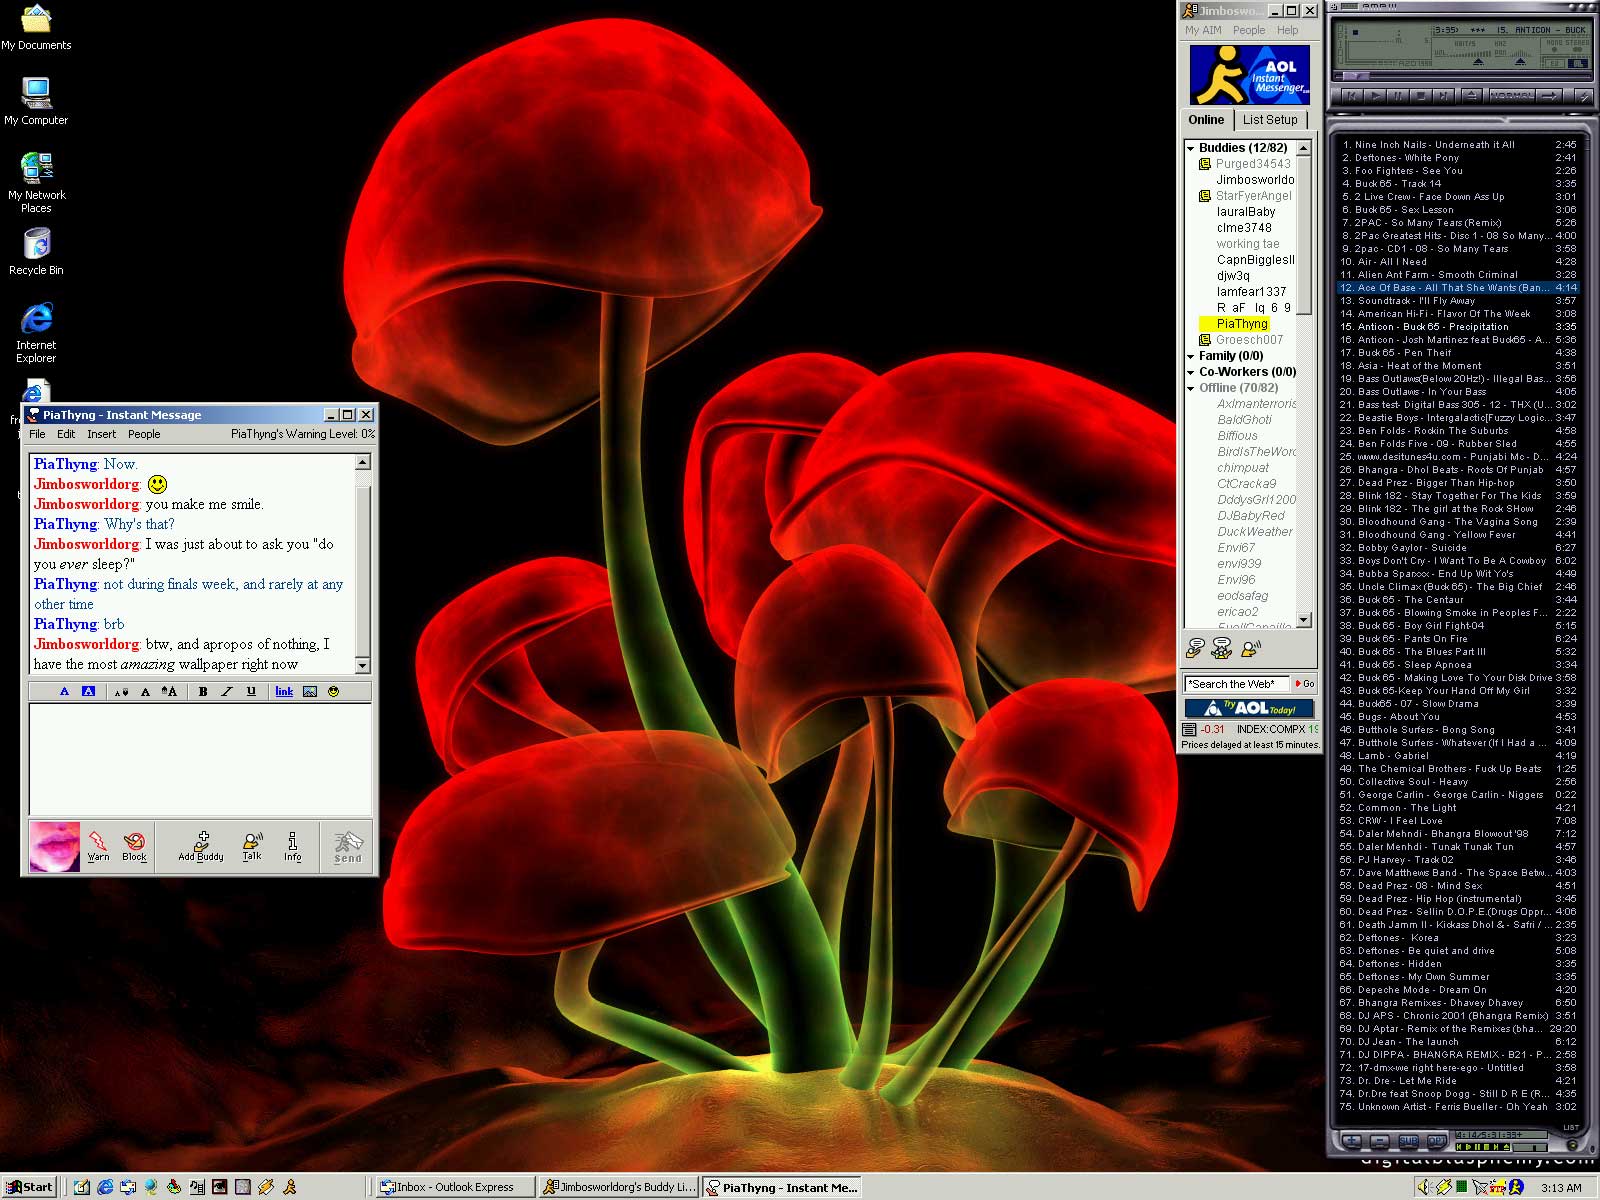Block PiaThyng using the Block icon
Image resolution: width=1600 pixels, height=1200 pixels.
[134, 846]
